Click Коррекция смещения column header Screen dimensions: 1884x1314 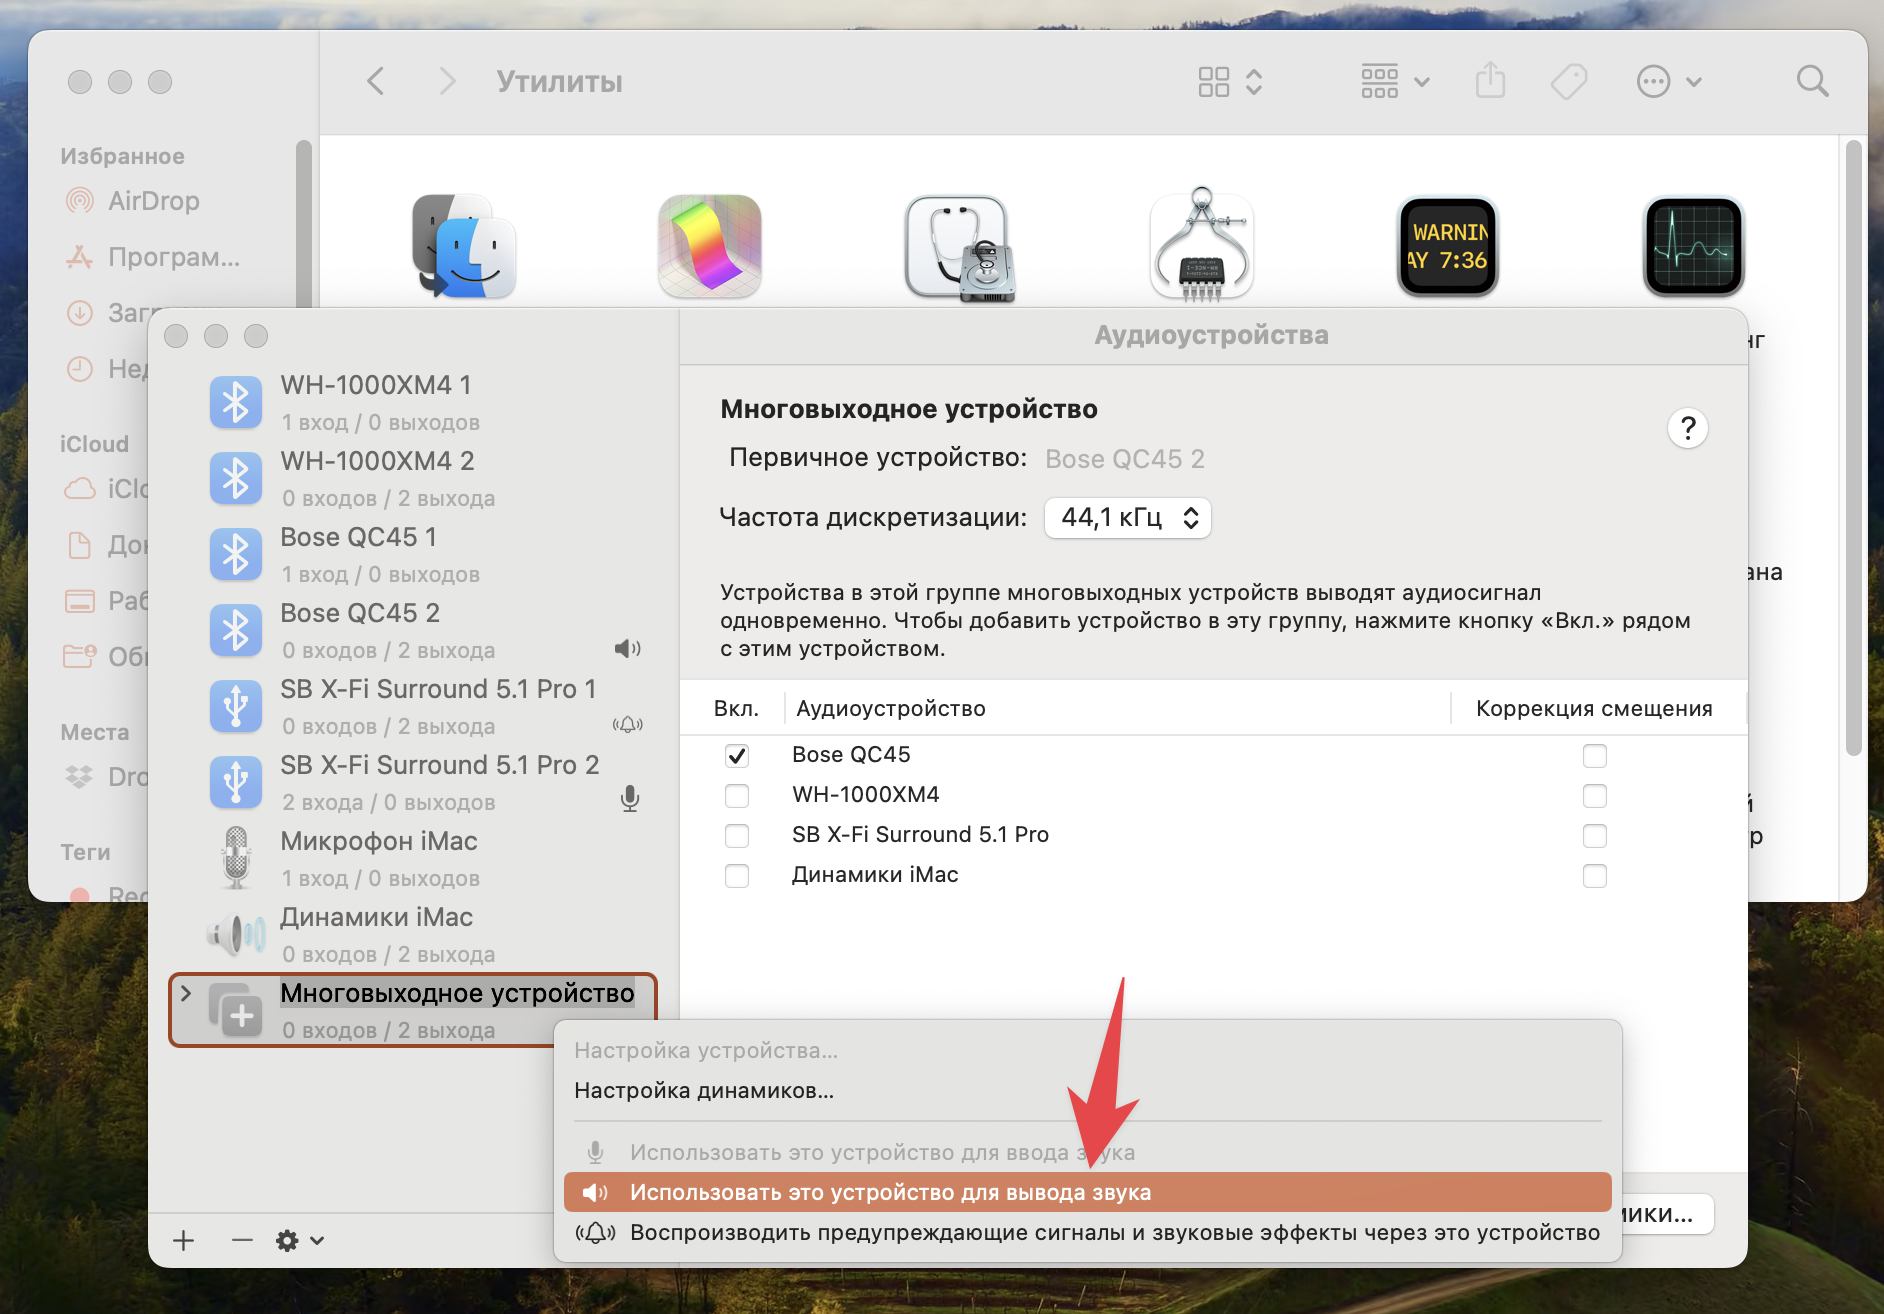tap(1594, 709)
